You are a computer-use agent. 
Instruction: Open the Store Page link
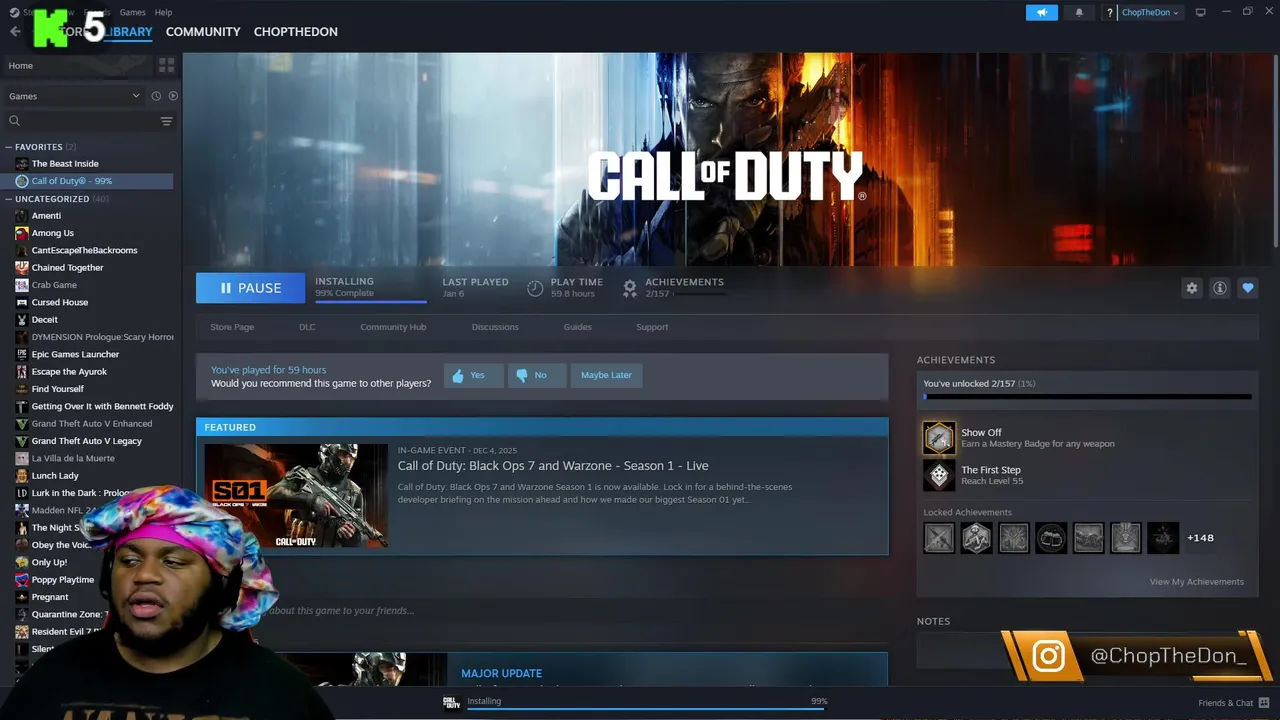(232, 327)
